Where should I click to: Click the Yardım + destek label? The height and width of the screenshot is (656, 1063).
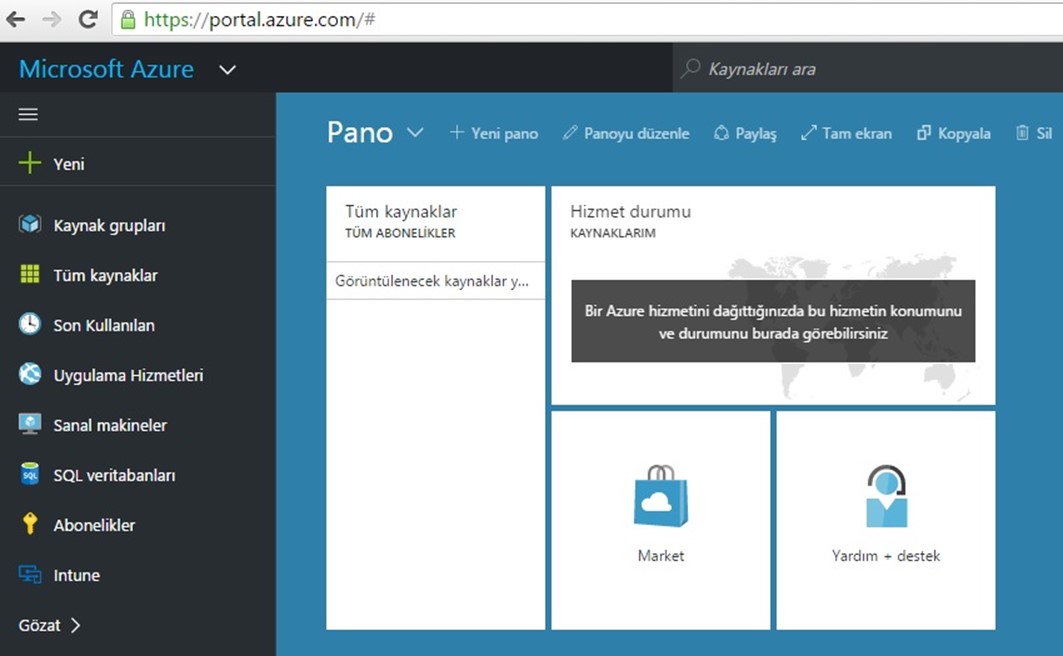point(886,556)
